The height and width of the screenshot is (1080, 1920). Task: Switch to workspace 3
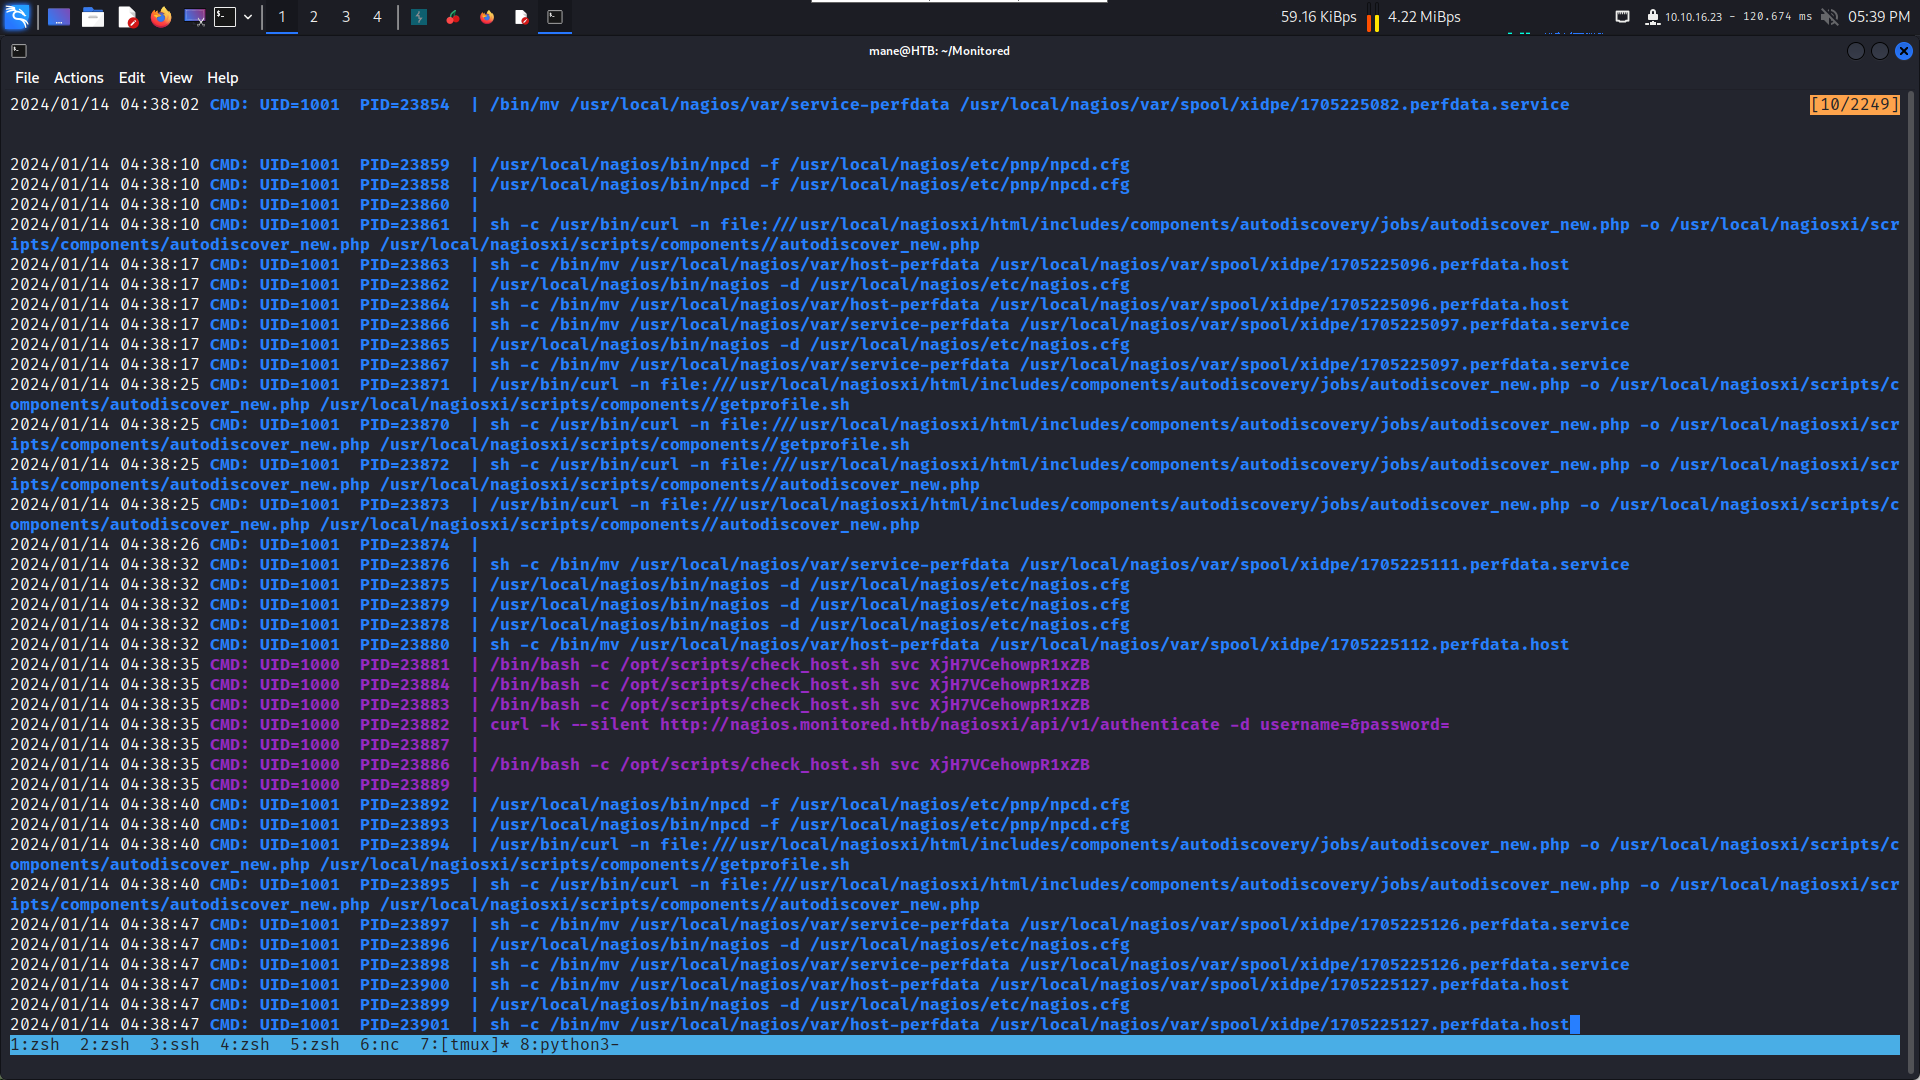click(346, 17)
